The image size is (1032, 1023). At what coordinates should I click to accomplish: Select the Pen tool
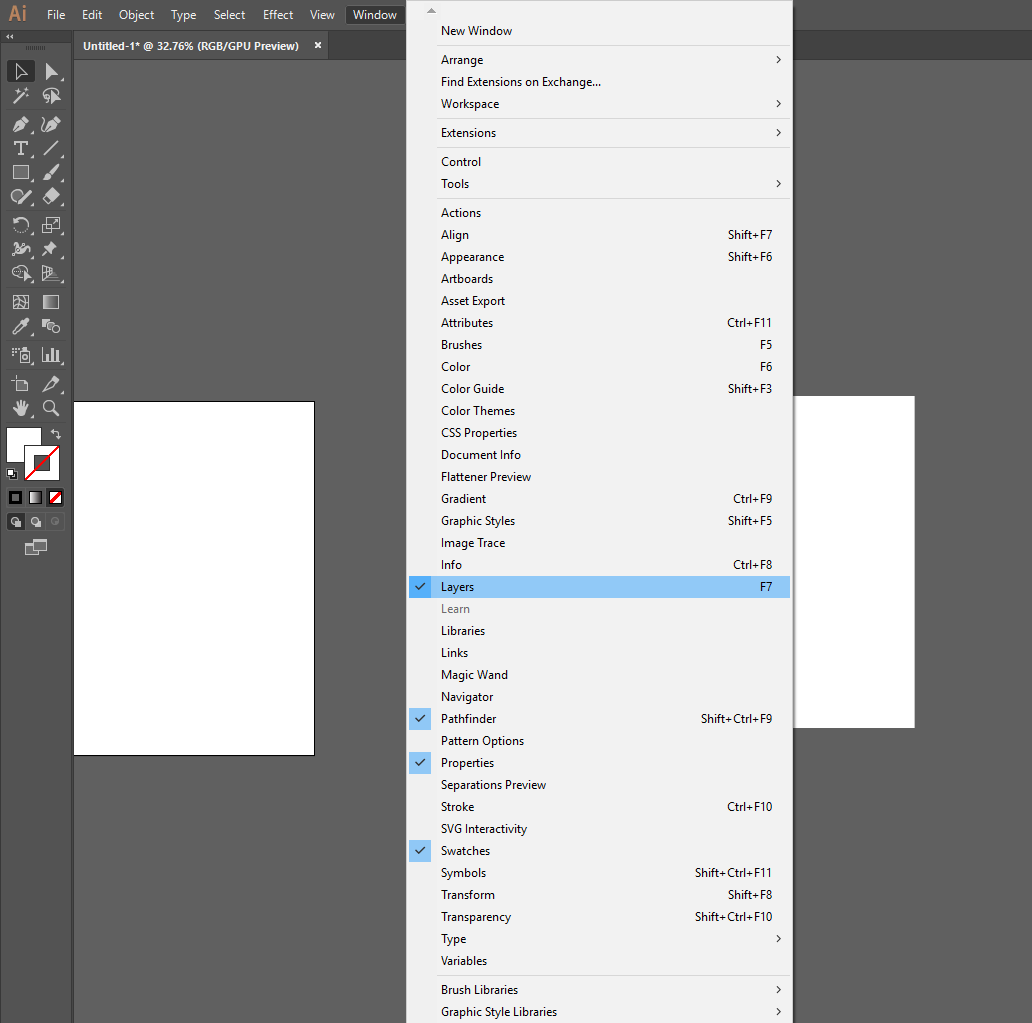coord(20,124)
